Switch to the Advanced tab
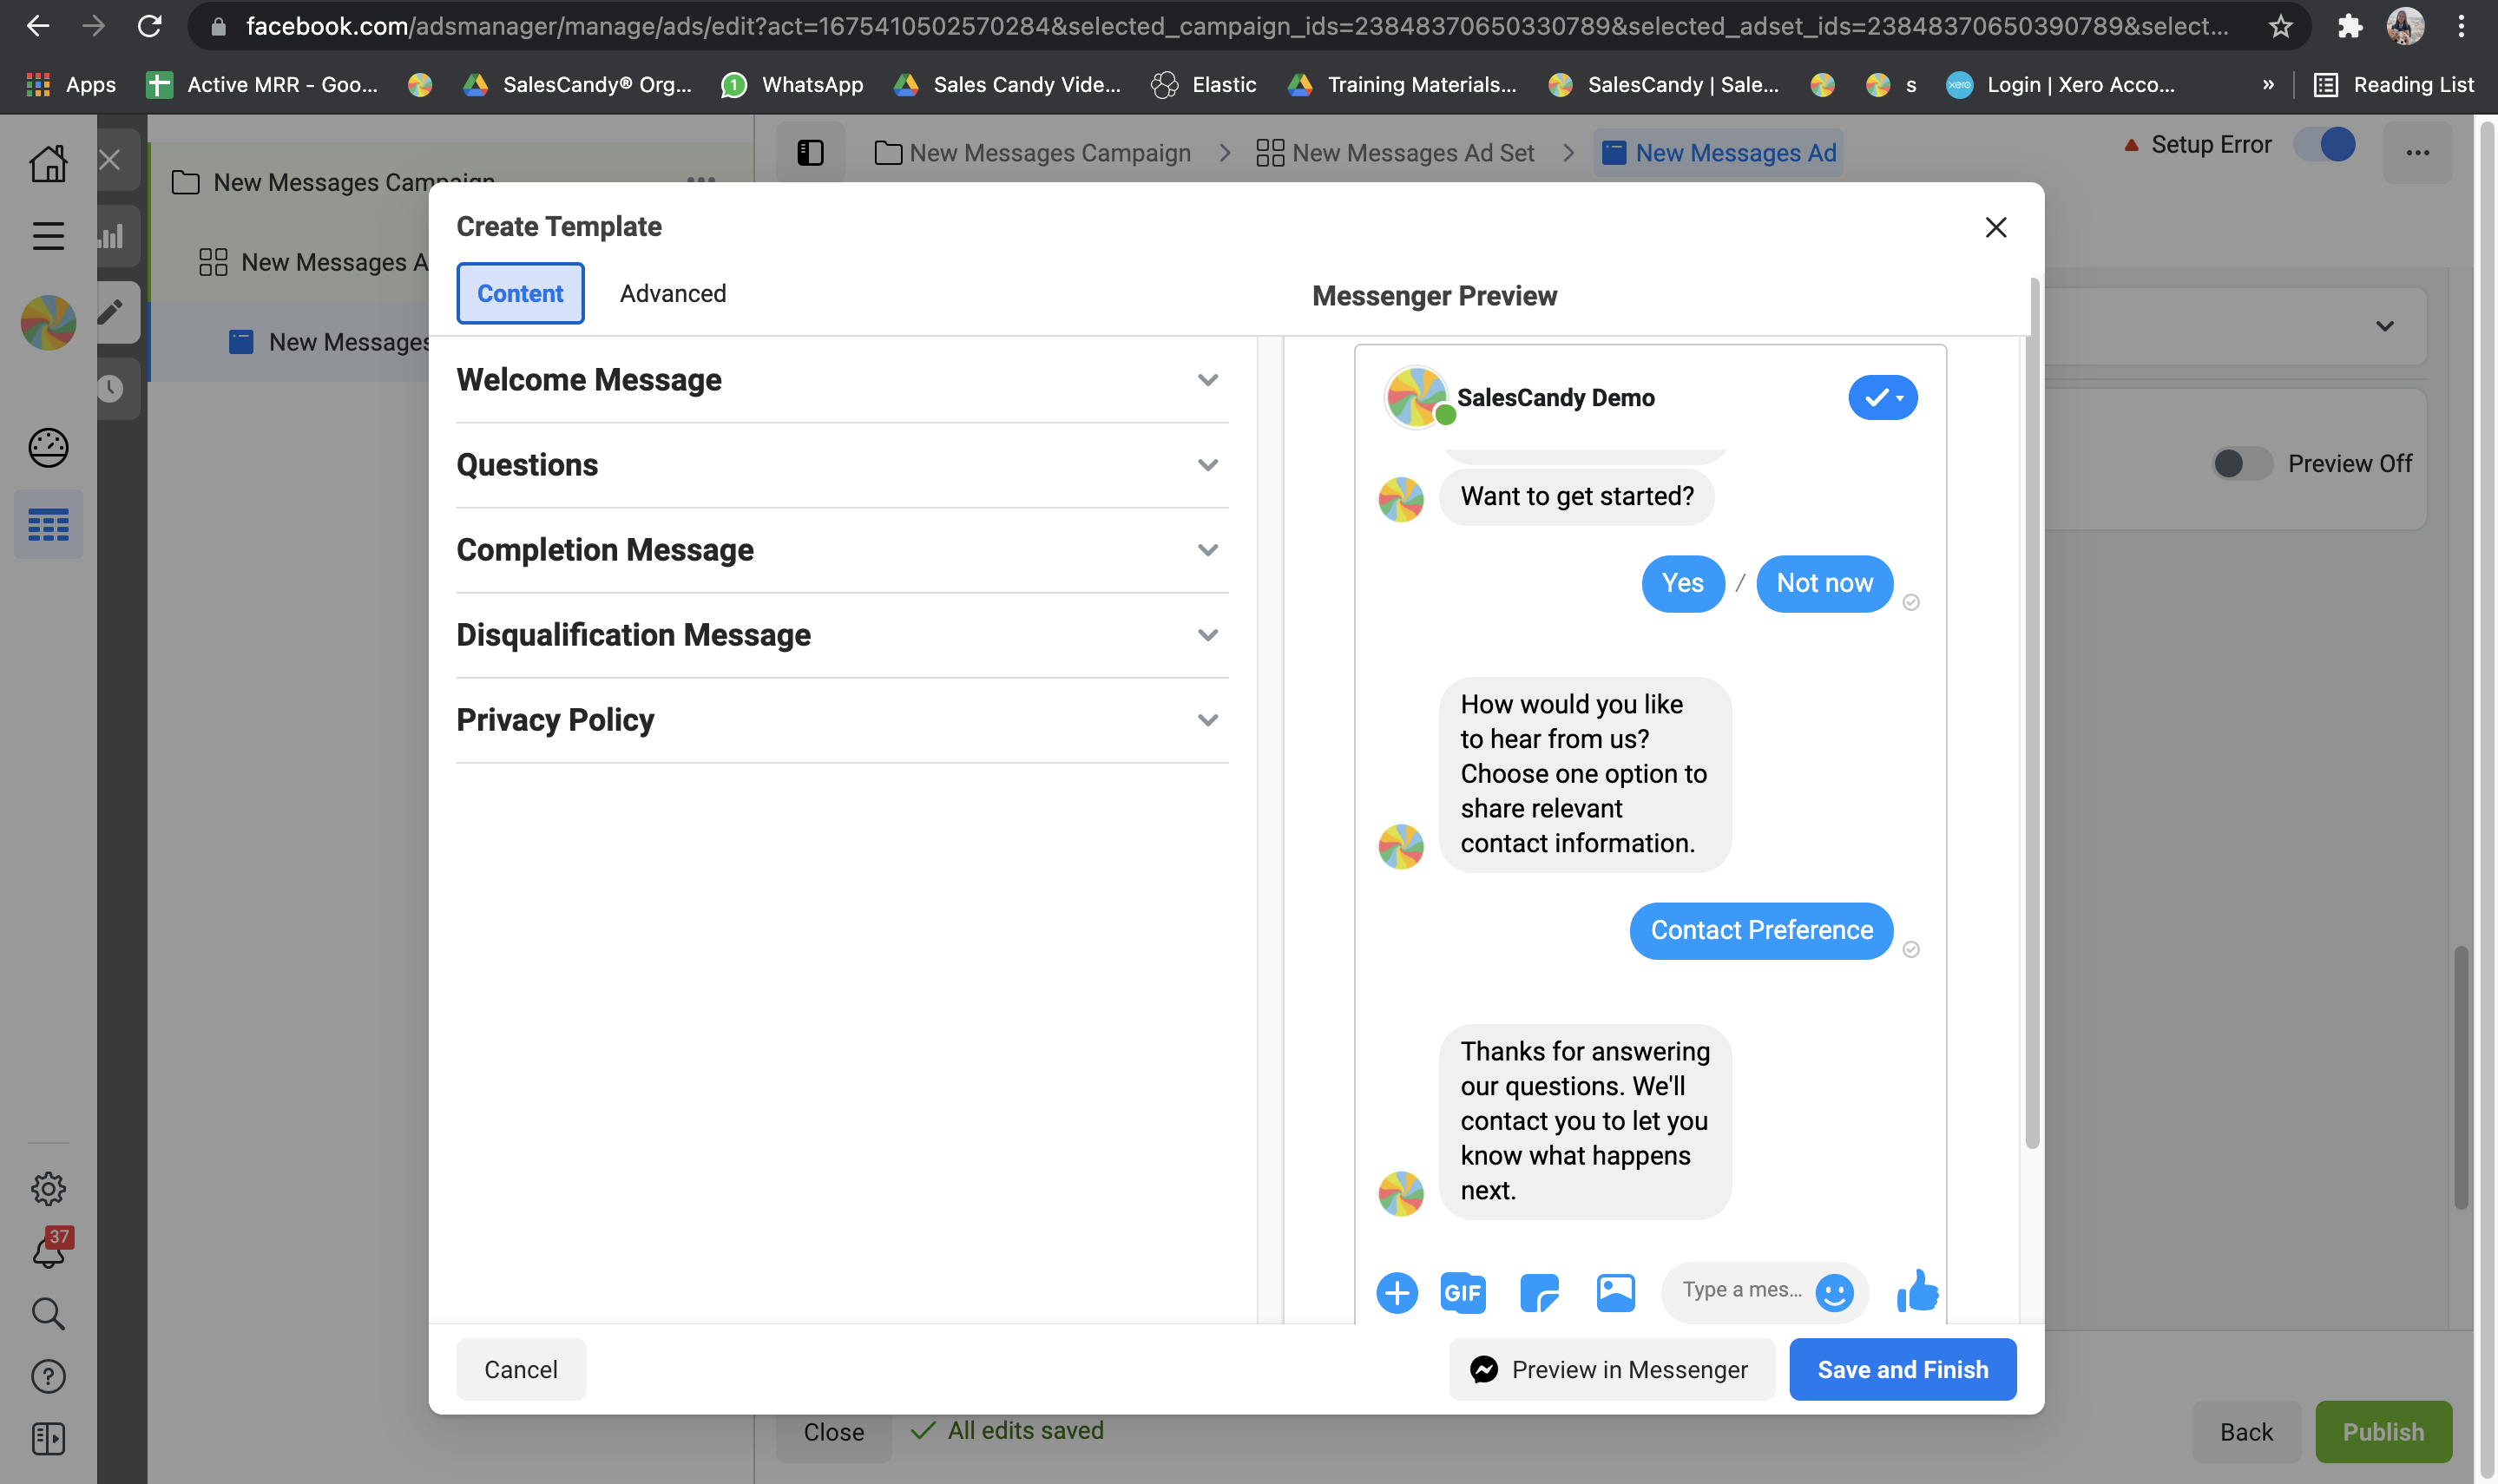This screenshot has width=2498, height=1484. click(x=672, y=293)
